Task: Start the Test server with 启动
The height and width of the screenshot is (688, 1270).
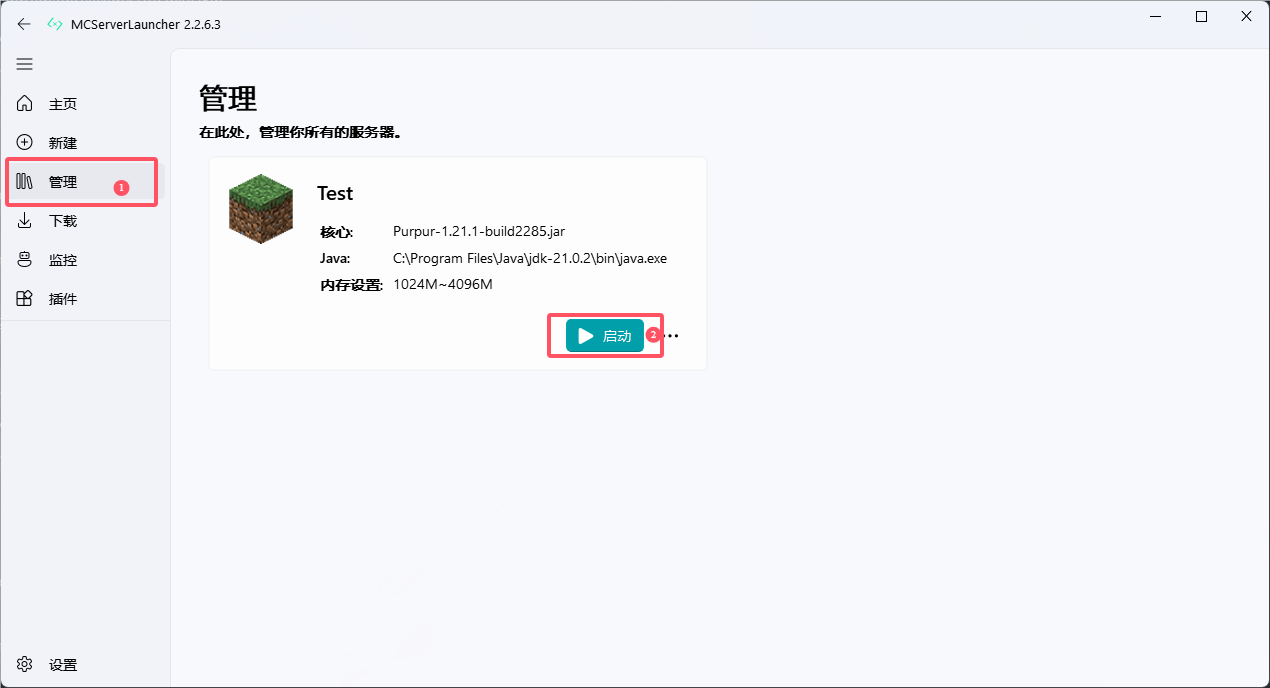Action: [605, 336]
